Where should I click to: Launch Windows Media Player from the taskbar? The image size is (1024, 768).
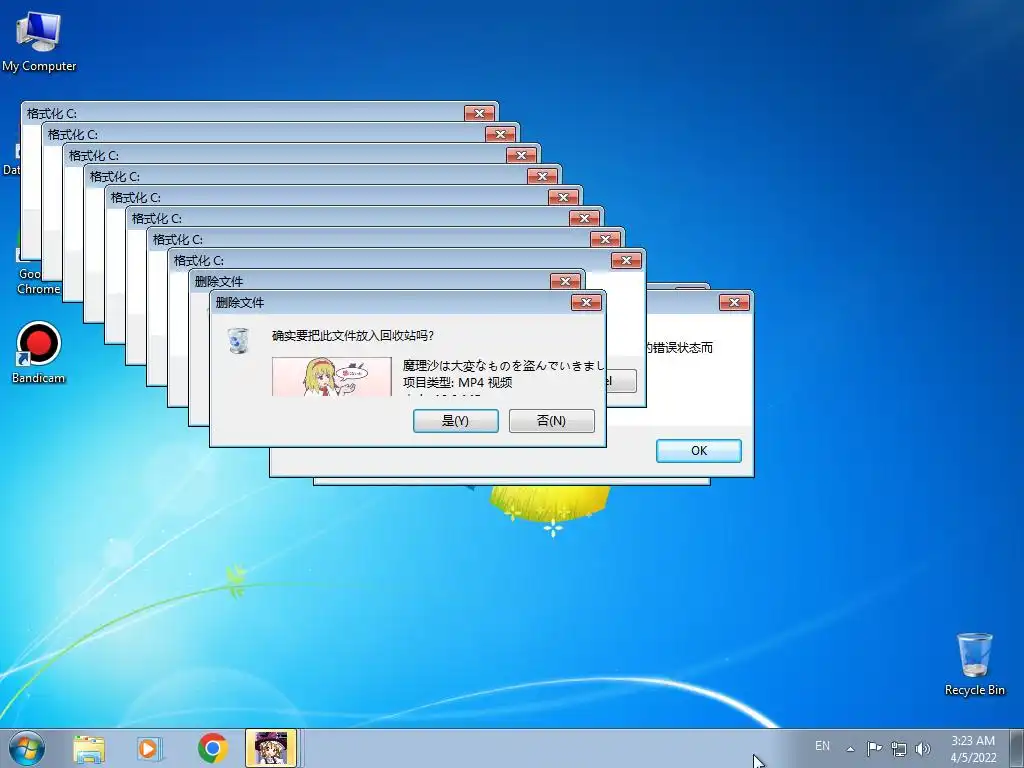point(150,749)
